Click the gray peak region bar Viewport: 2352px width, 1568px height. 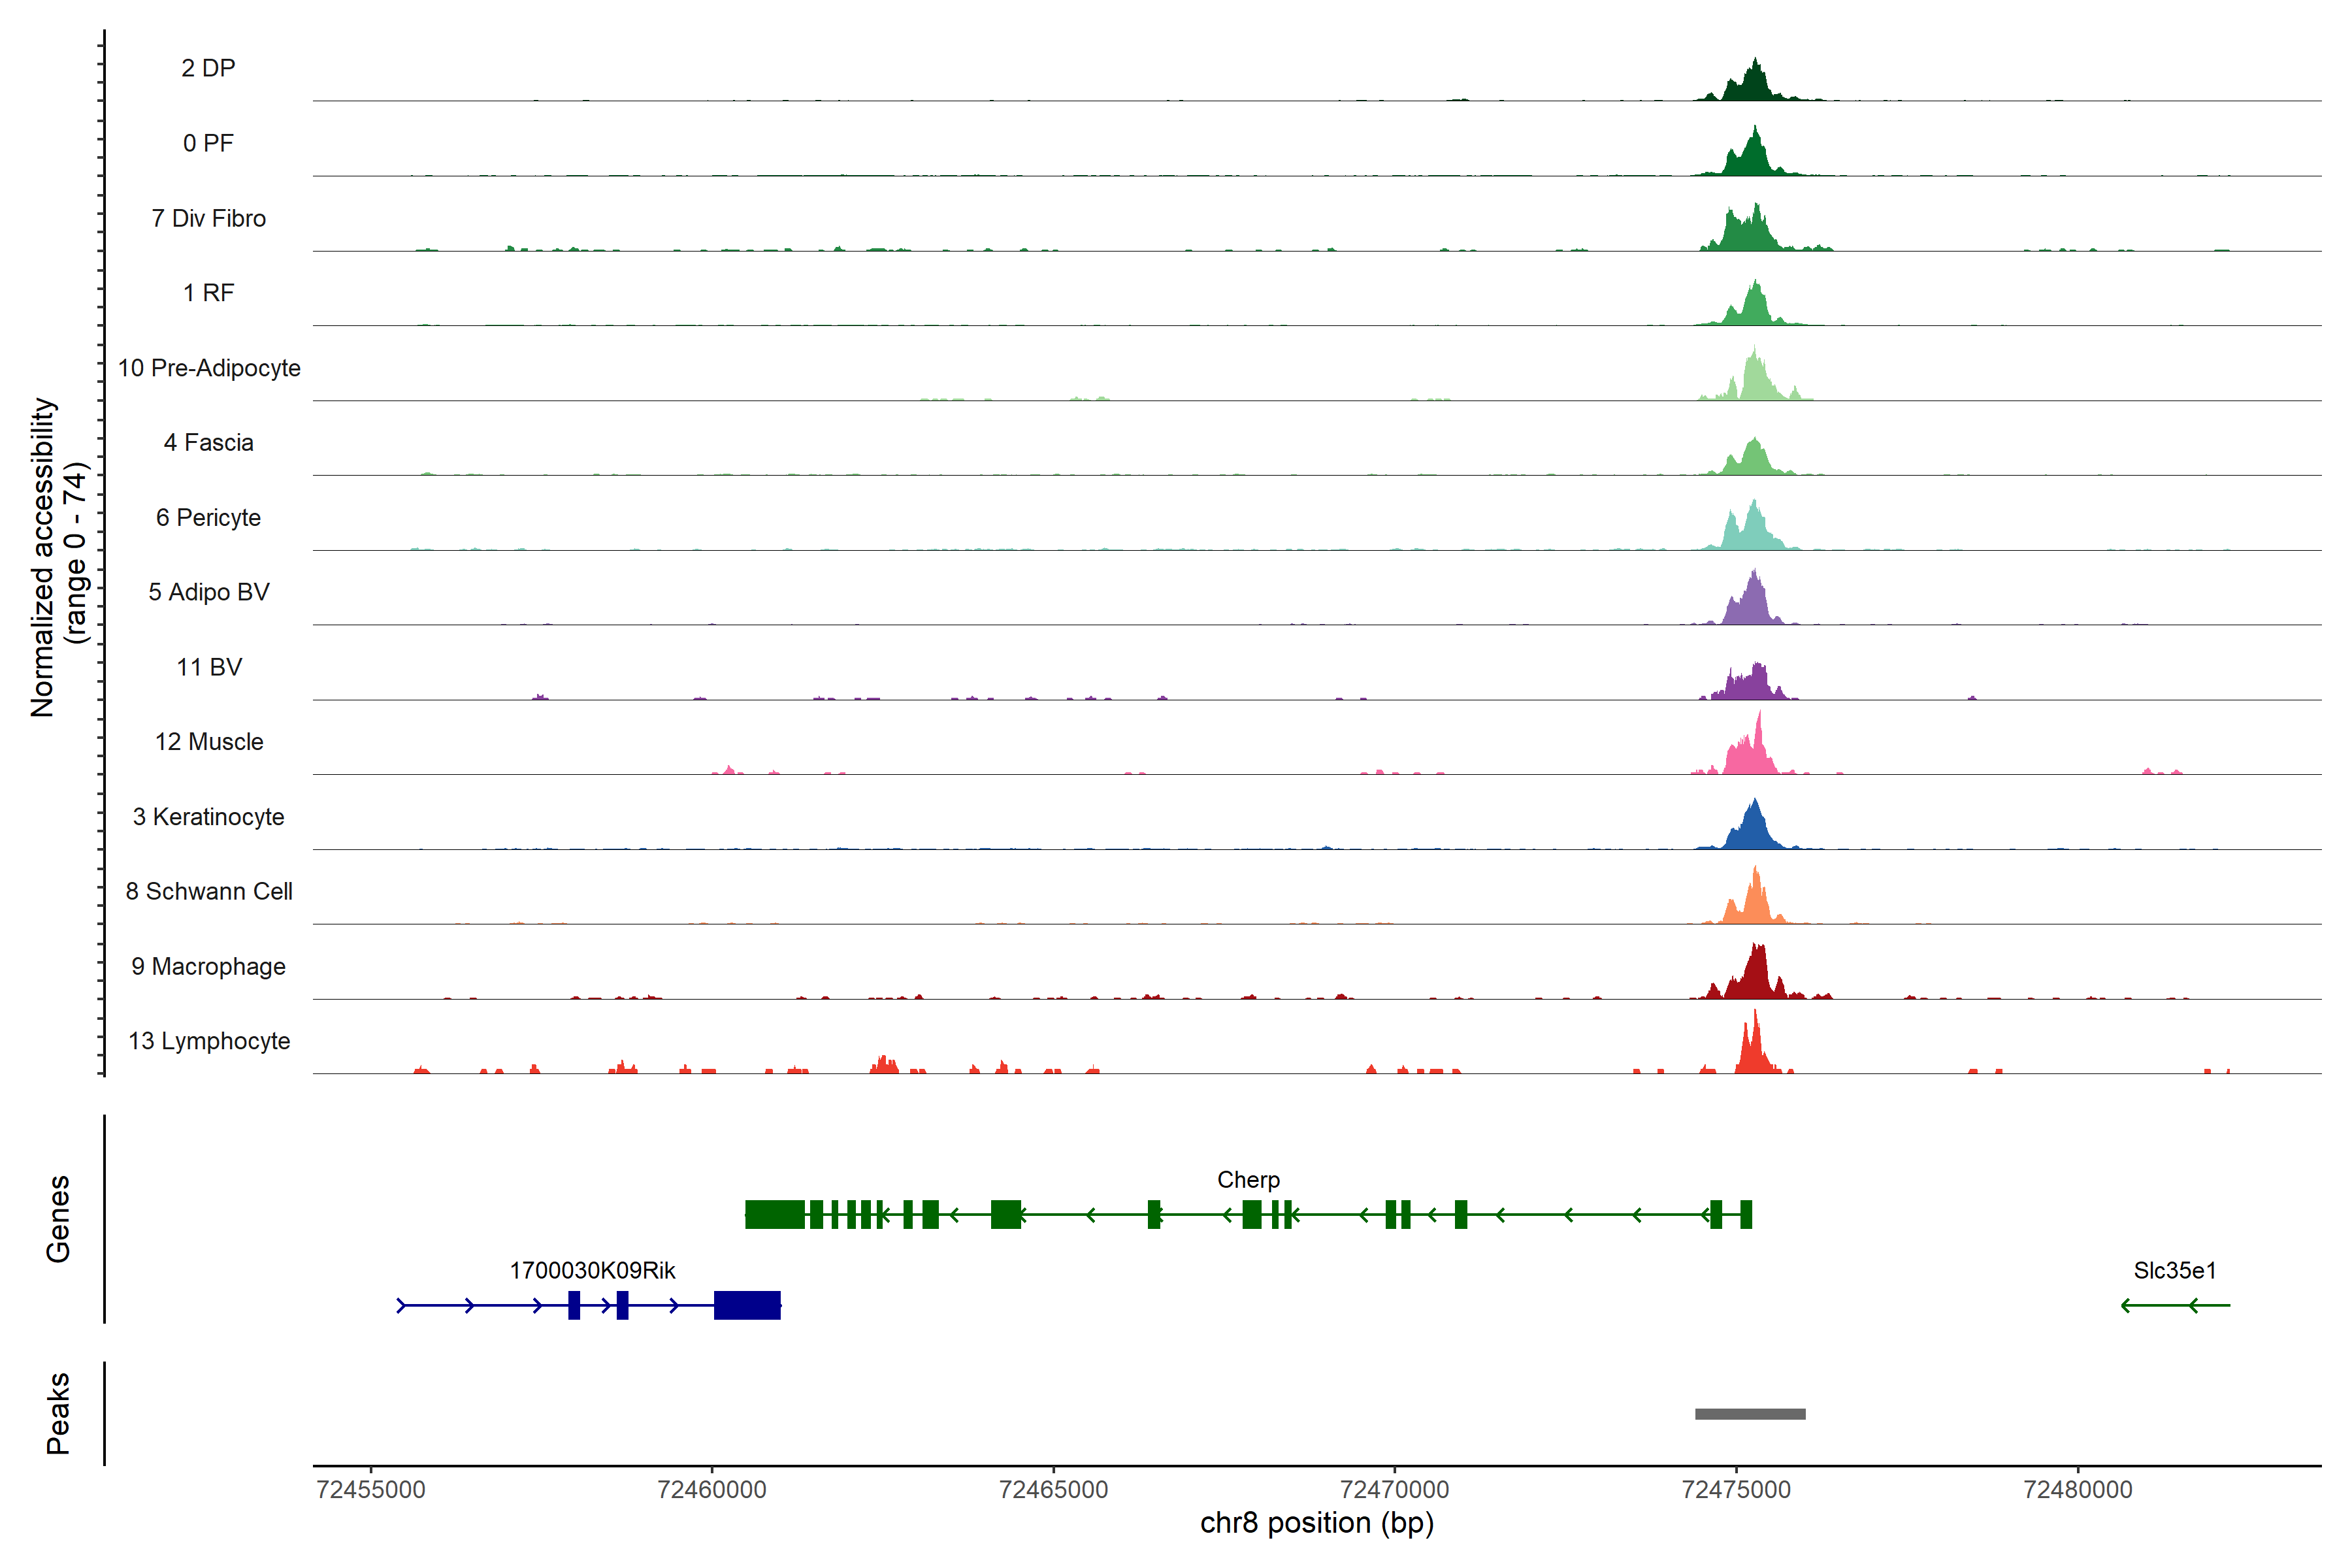click(x=1750, y=1414)
